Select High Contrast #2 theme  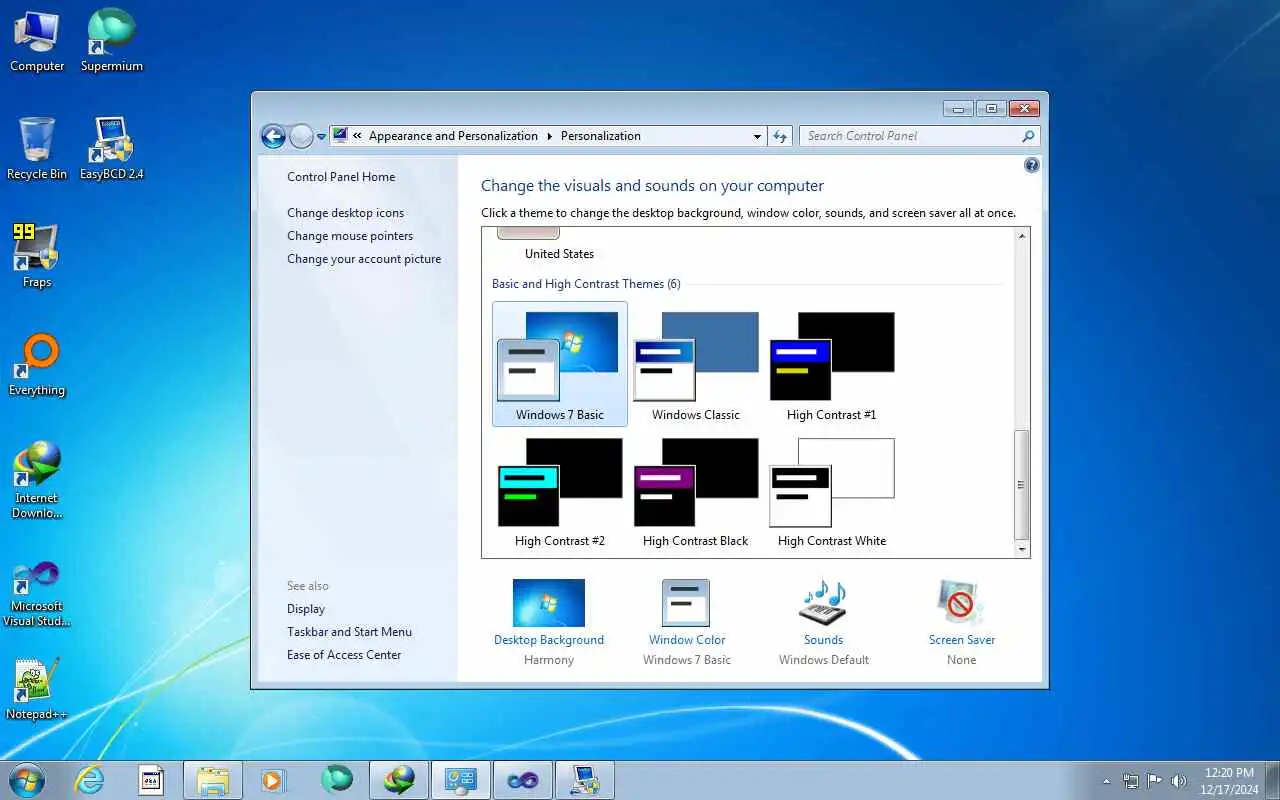[560, 491]
